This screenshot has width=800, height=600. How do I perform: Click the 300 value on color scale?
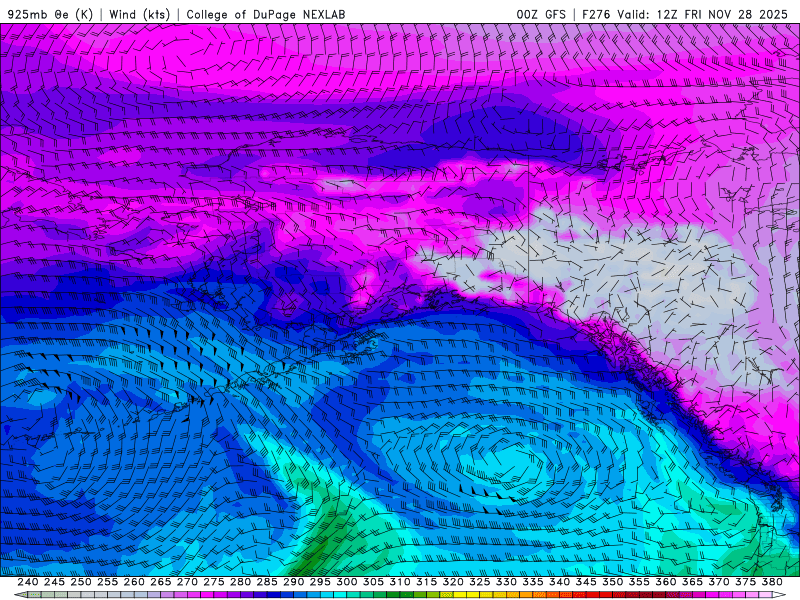pos(346,582)
